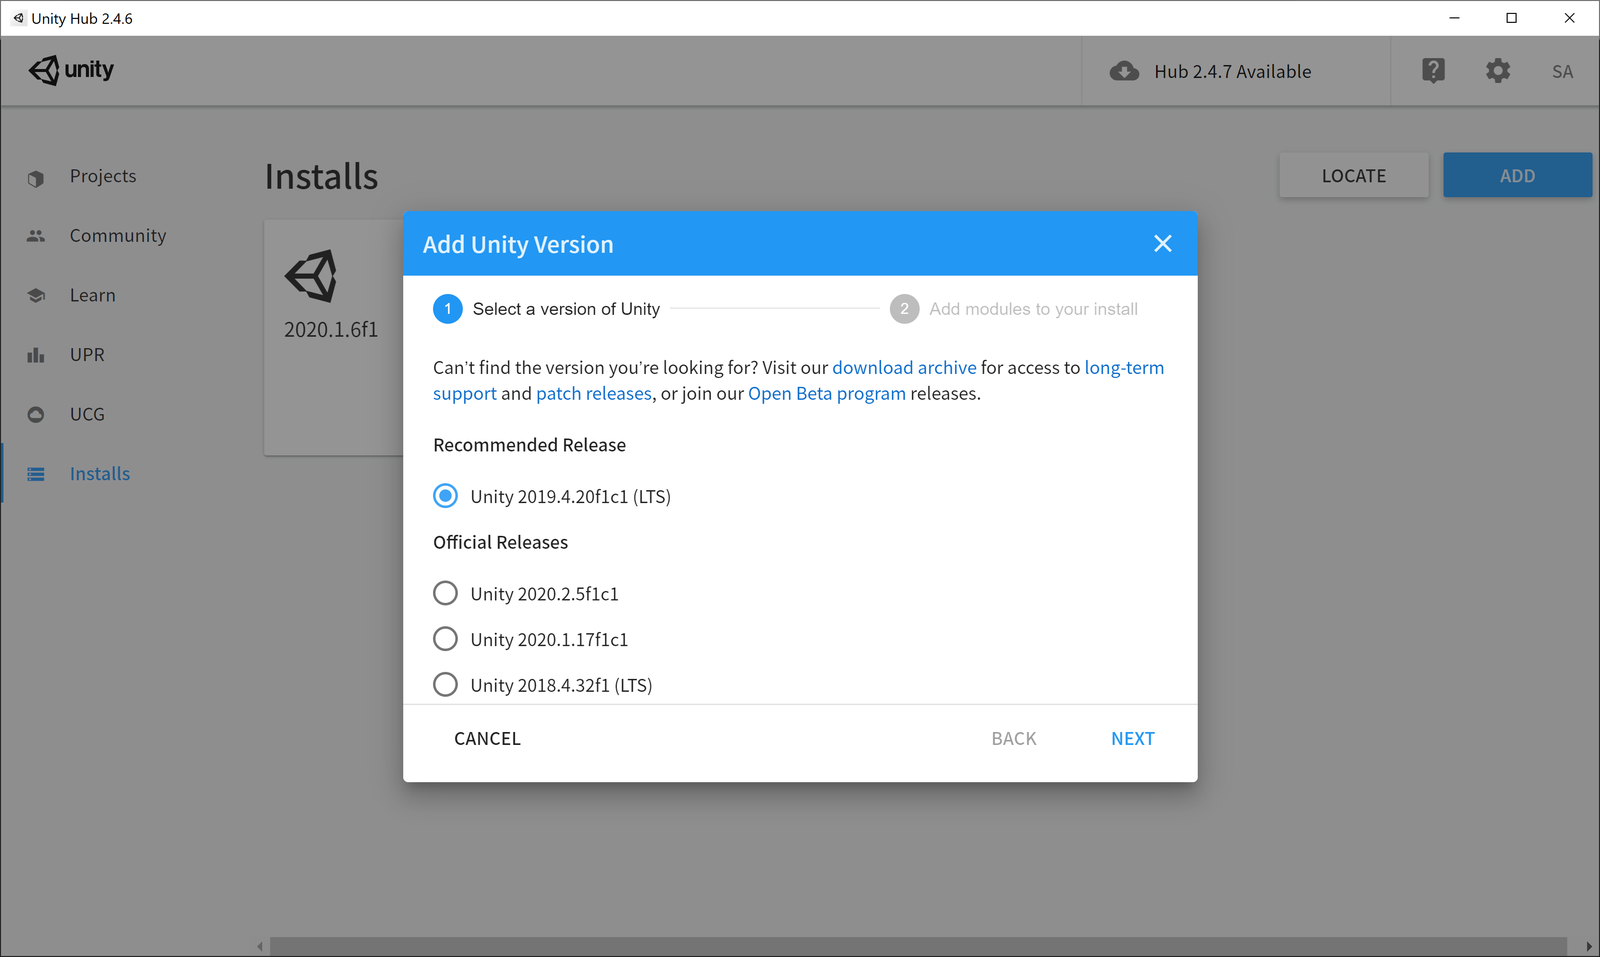The height and width of the screenshot is (957, 1600).
Task: Open the settings gear icon
Action: coord(1497,71)
